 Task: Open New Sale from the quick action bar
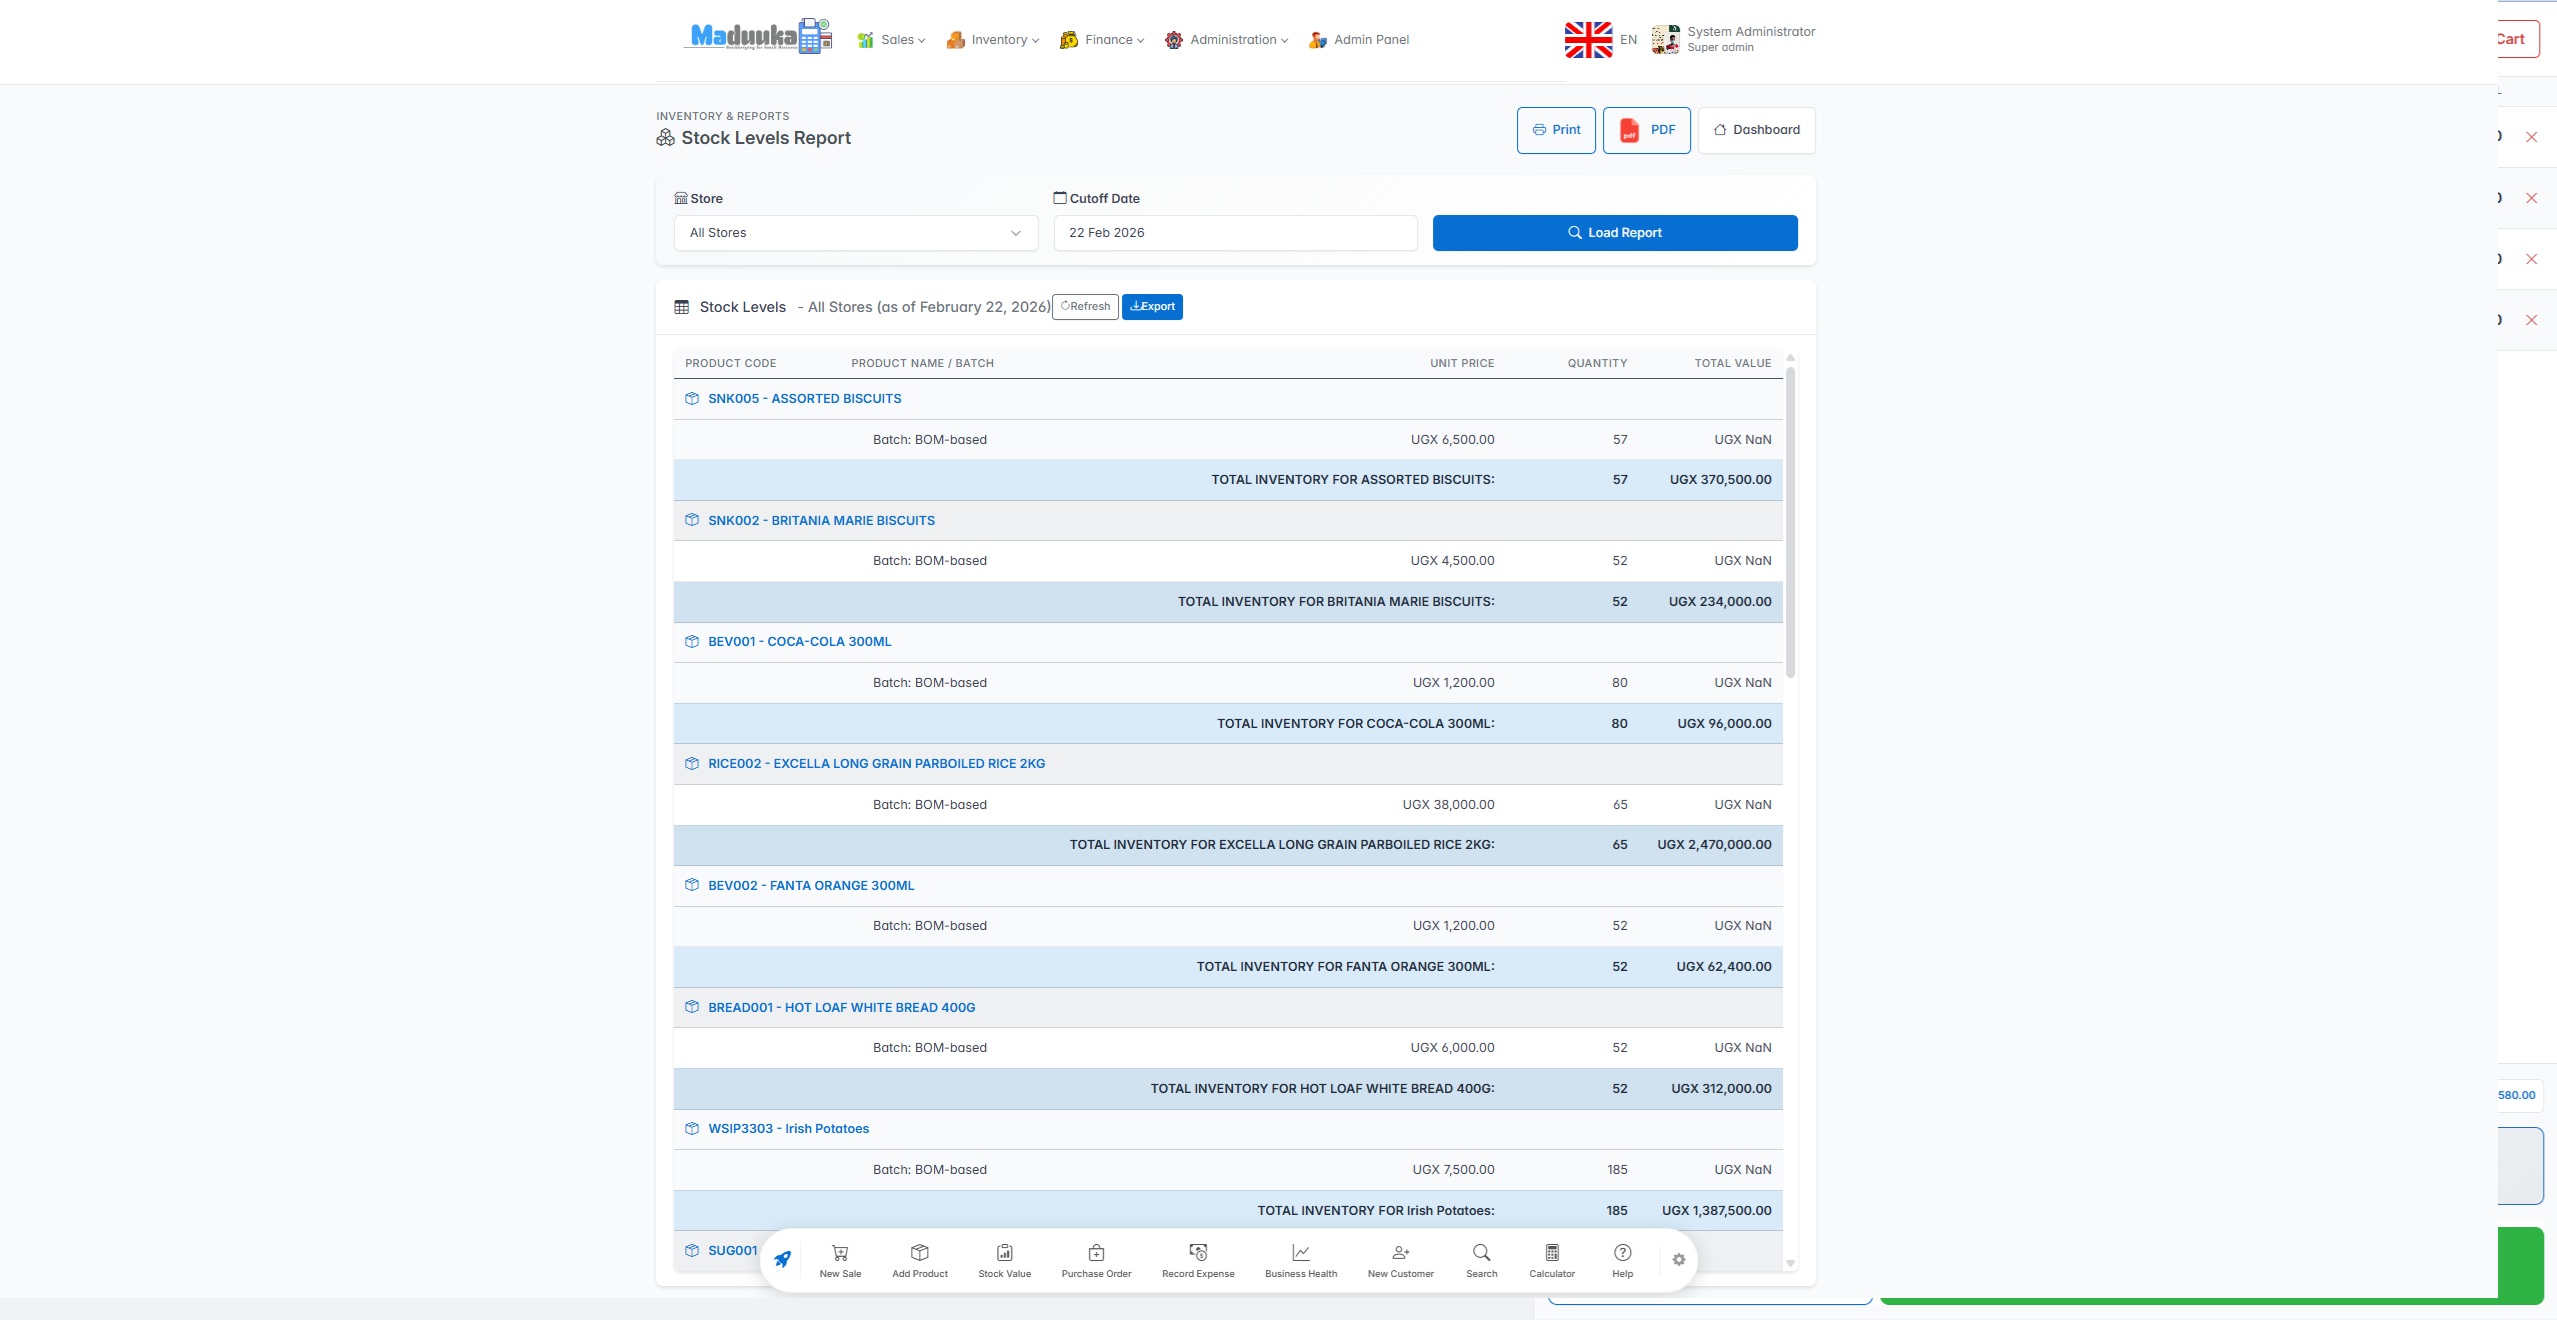[x=839, y=1259]
